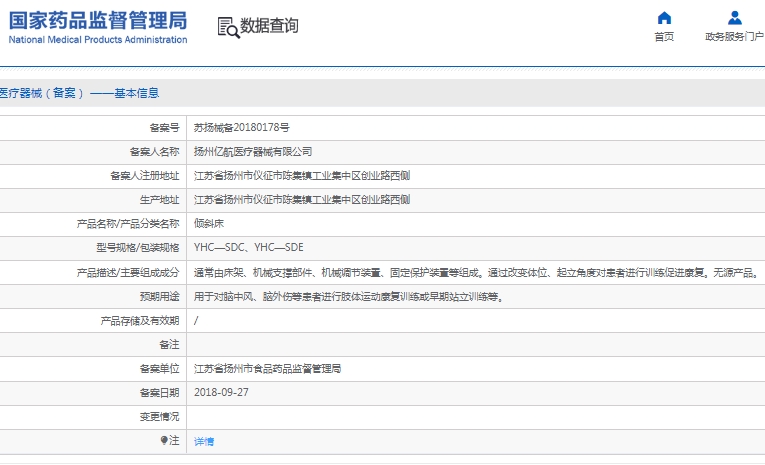Click the 备注 row label

[169, 344]
